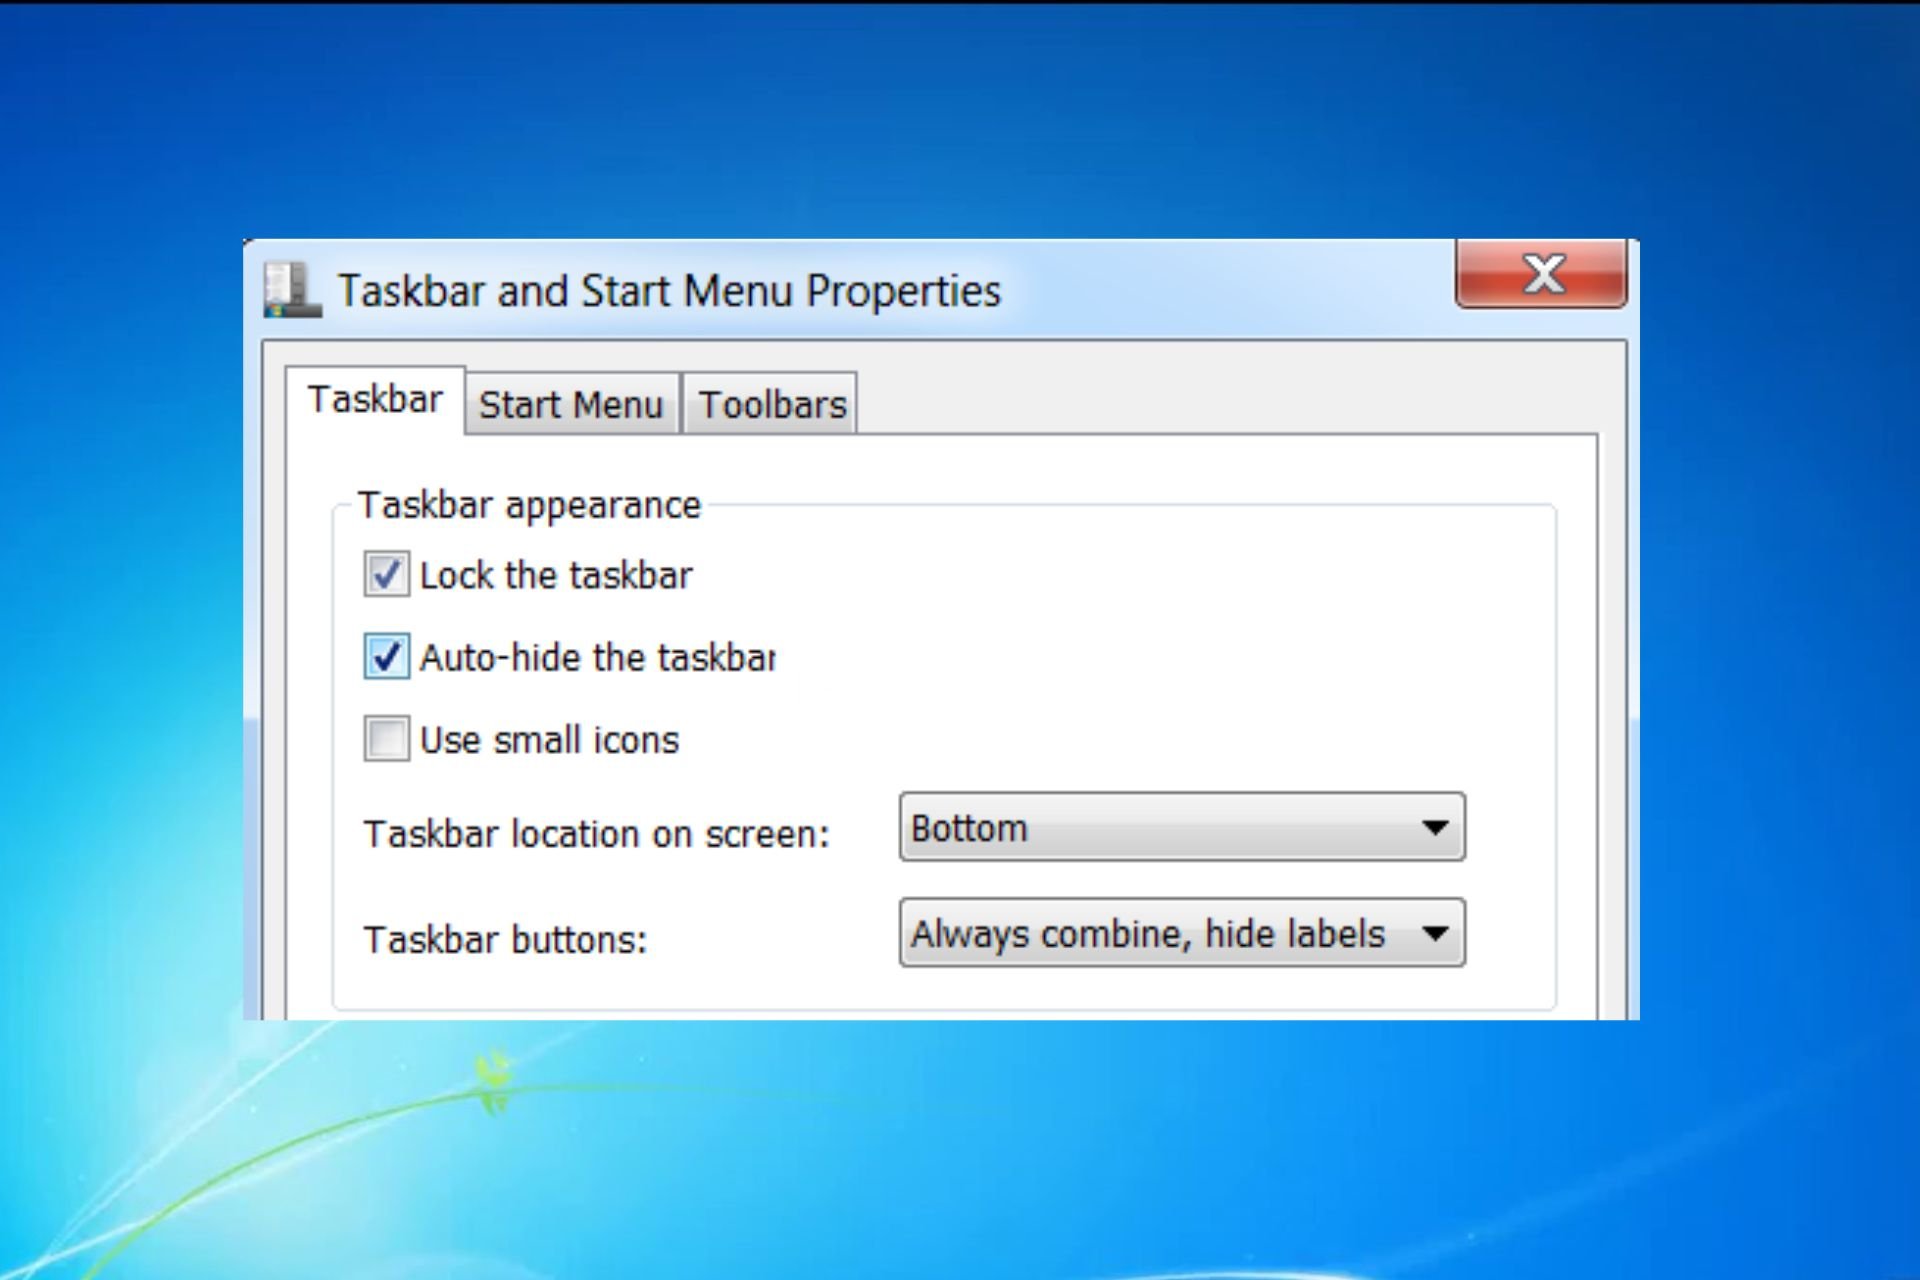
Task: Switch to the Start Menu tab
Action: pyautogui.click(x=572, y=404)
